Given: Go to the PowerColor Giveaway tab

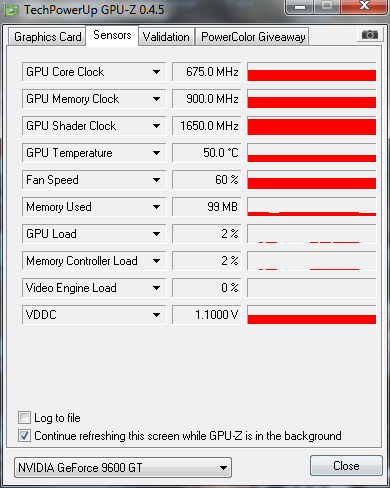Looking at the screenshot, I should pyautogui.click(x=253, y=37).
